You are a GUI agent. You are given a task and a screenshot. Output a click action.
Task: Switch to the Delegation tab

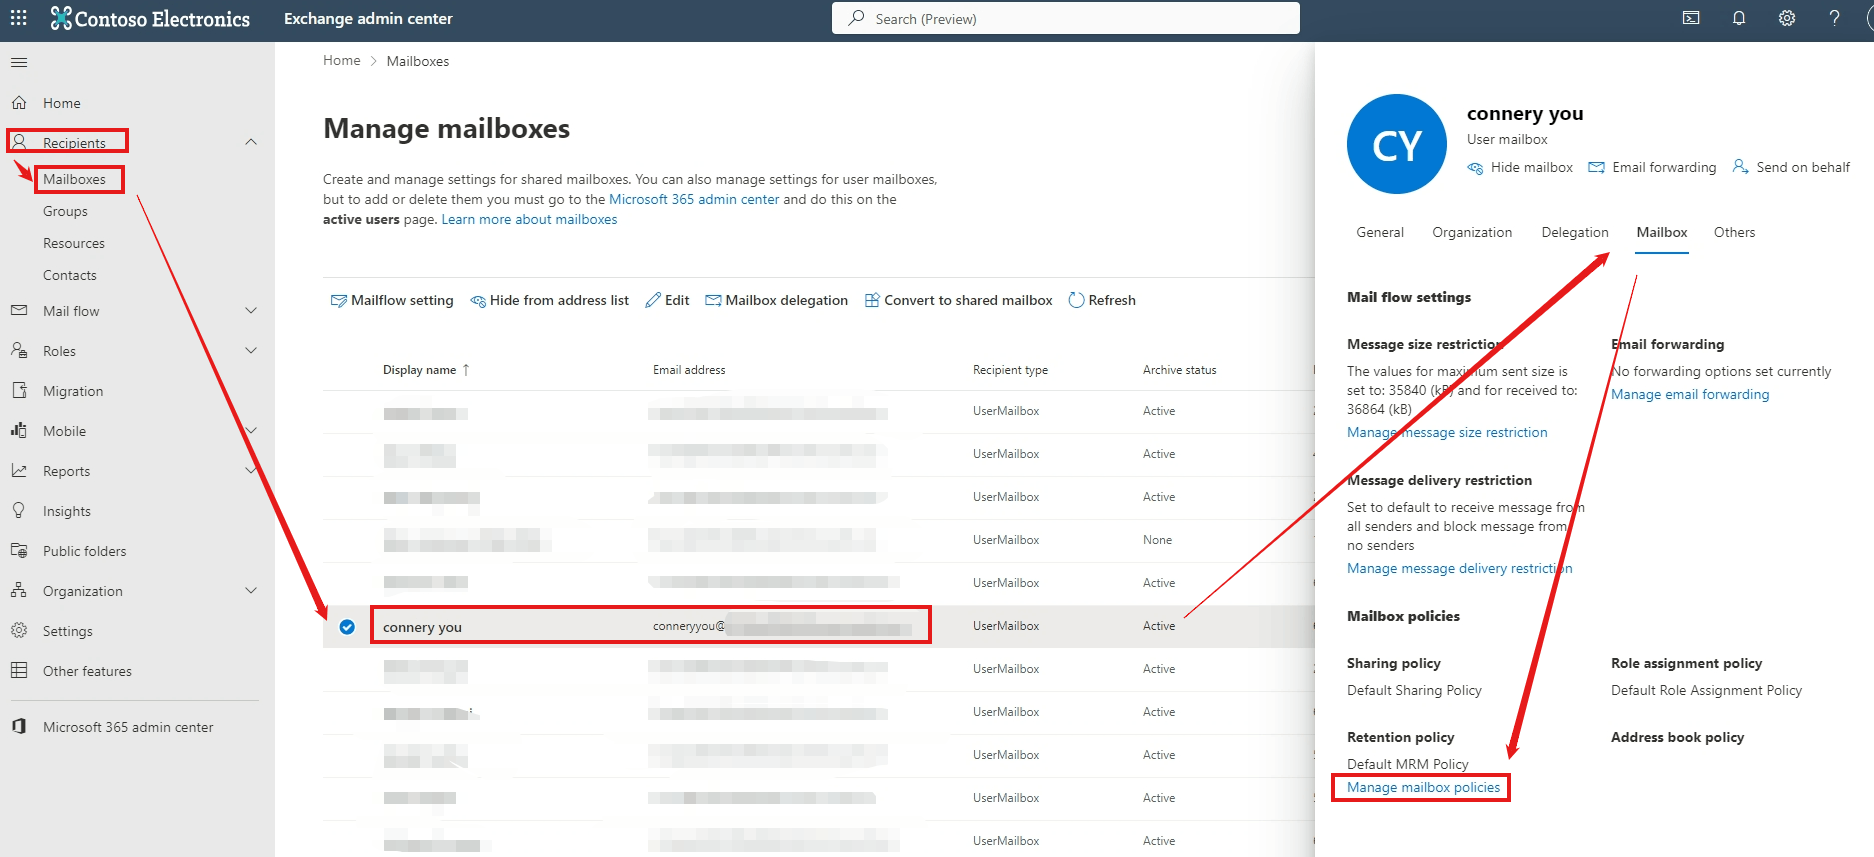[x=1575, y=232]
